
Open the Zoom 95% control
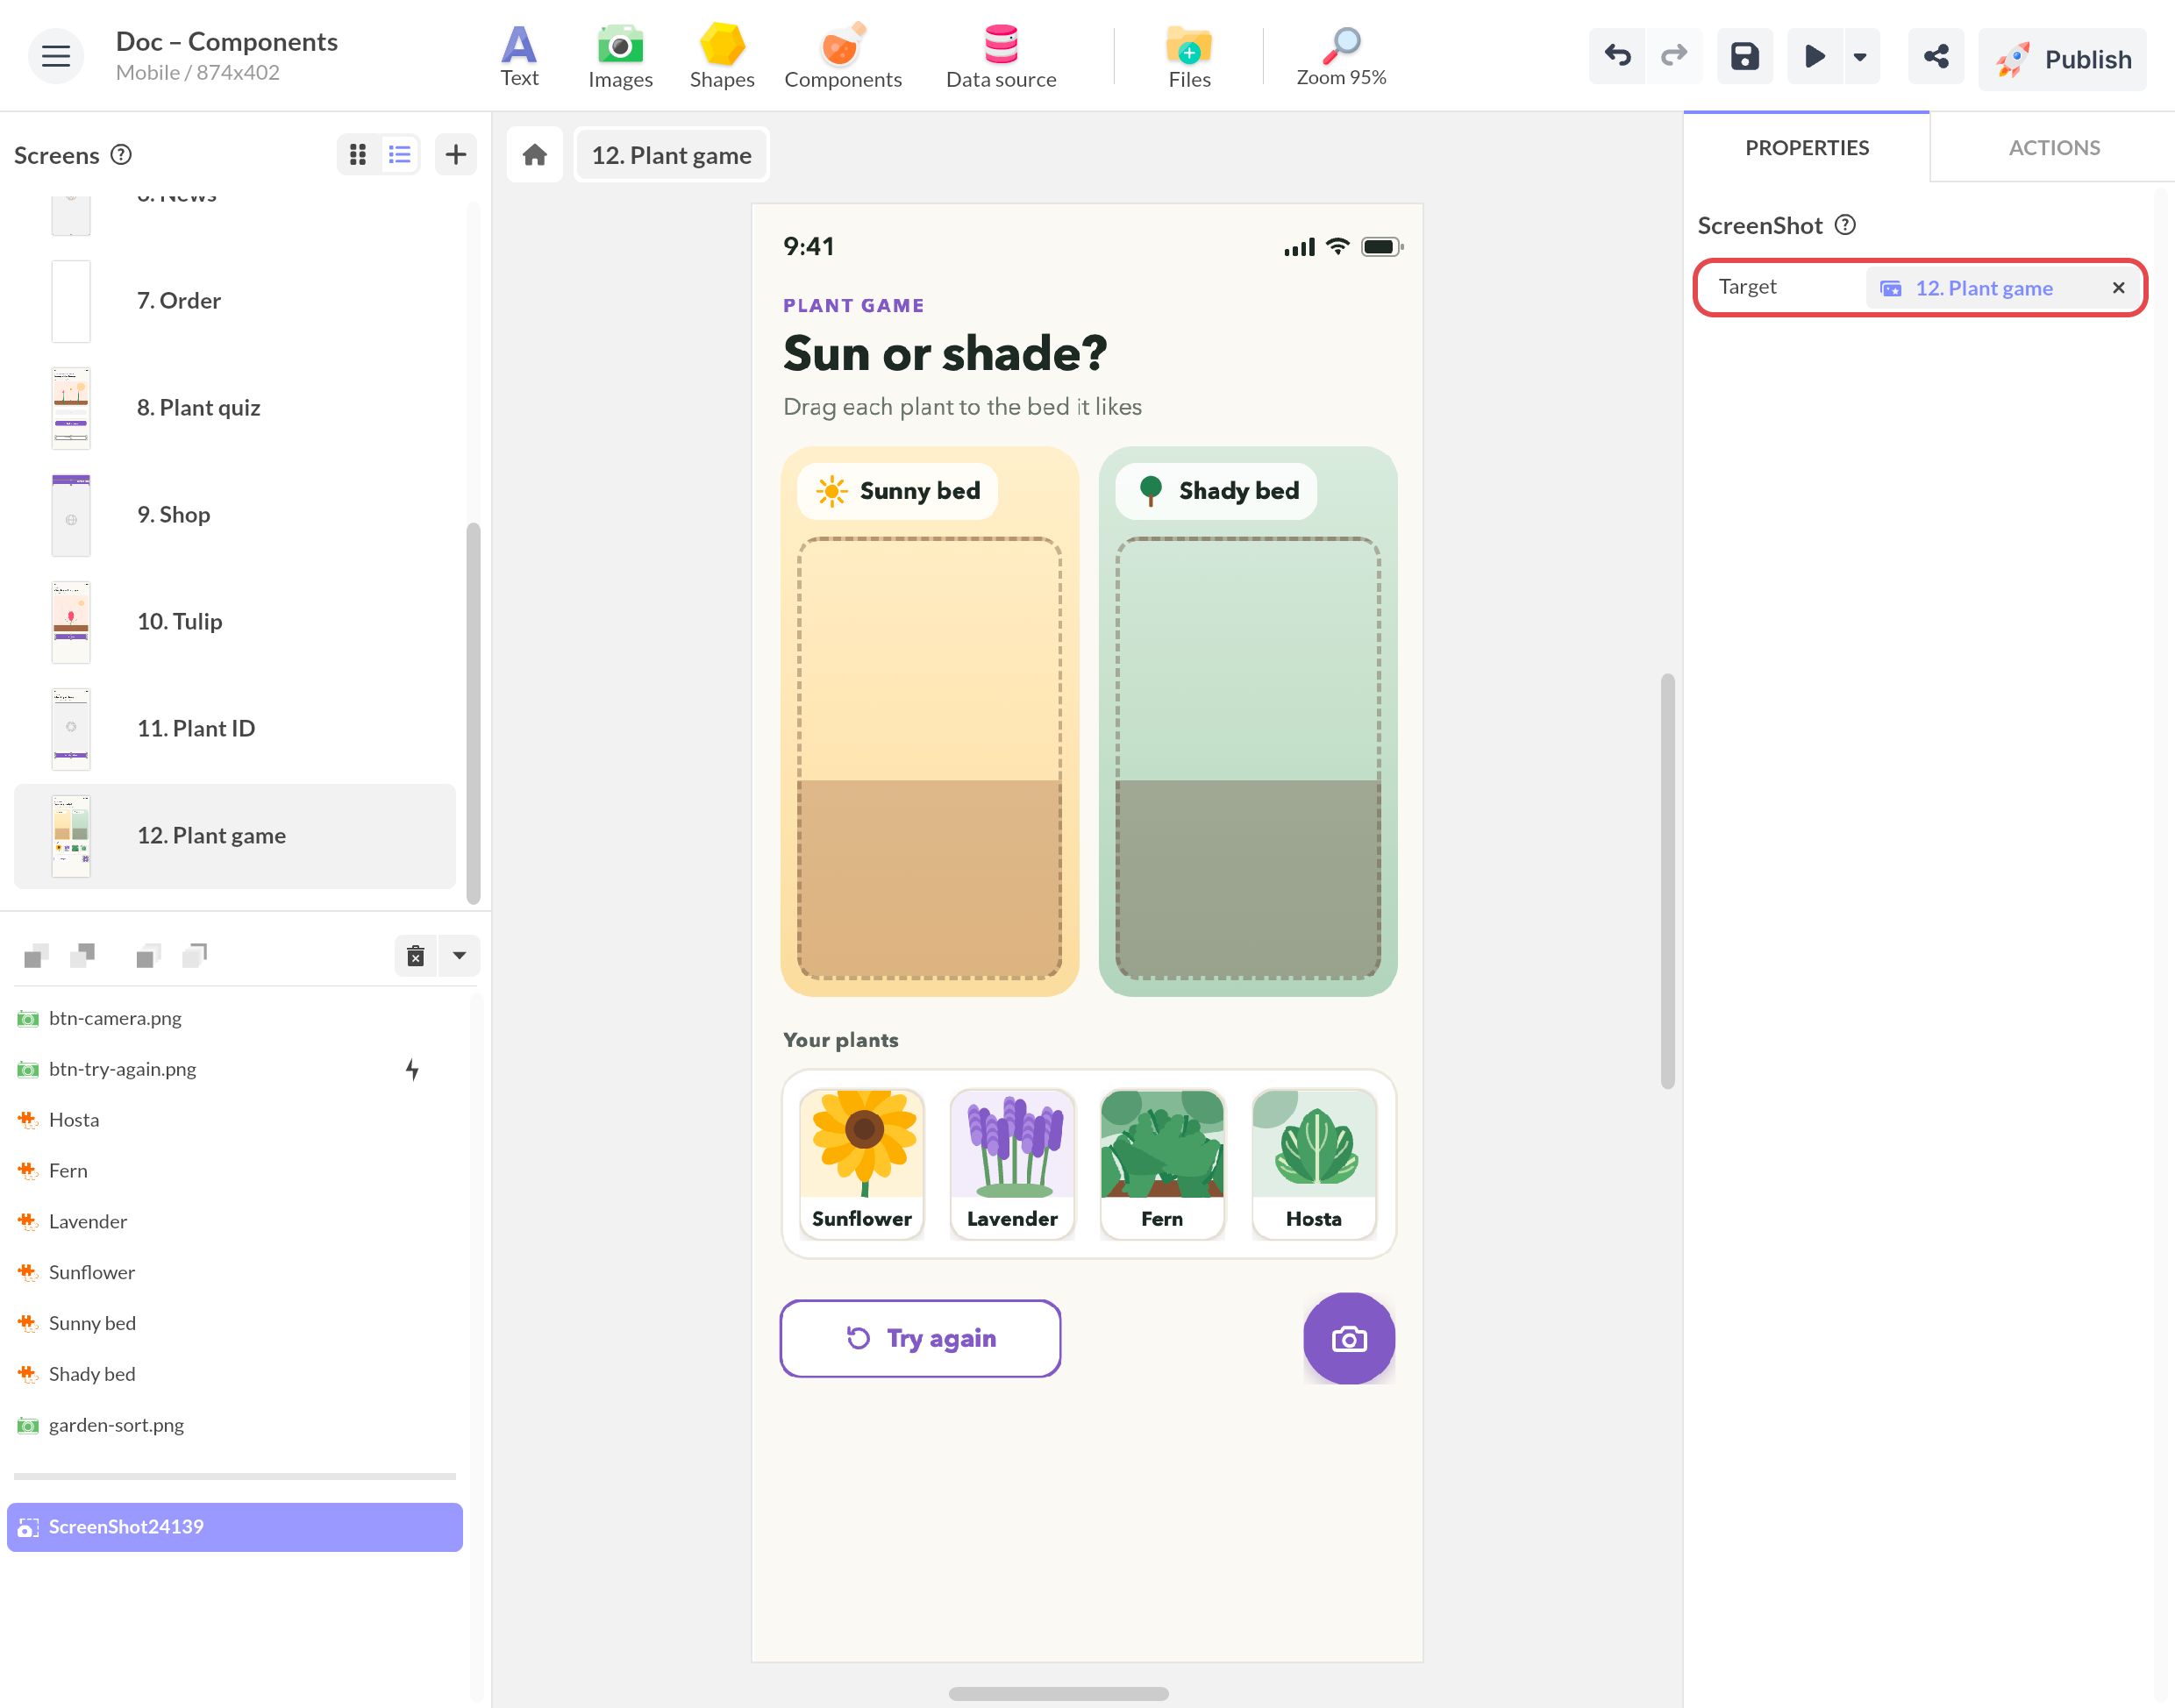(1341, 56)
